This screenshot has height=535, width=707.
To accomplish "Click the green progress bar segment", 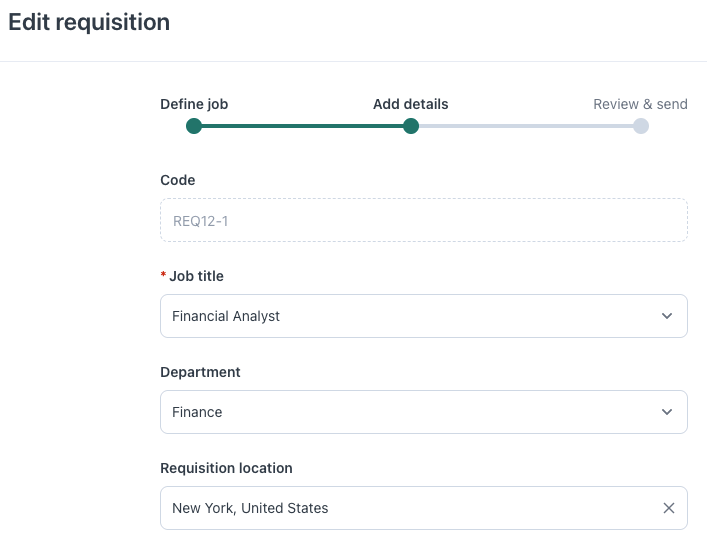I will [302, 126].
